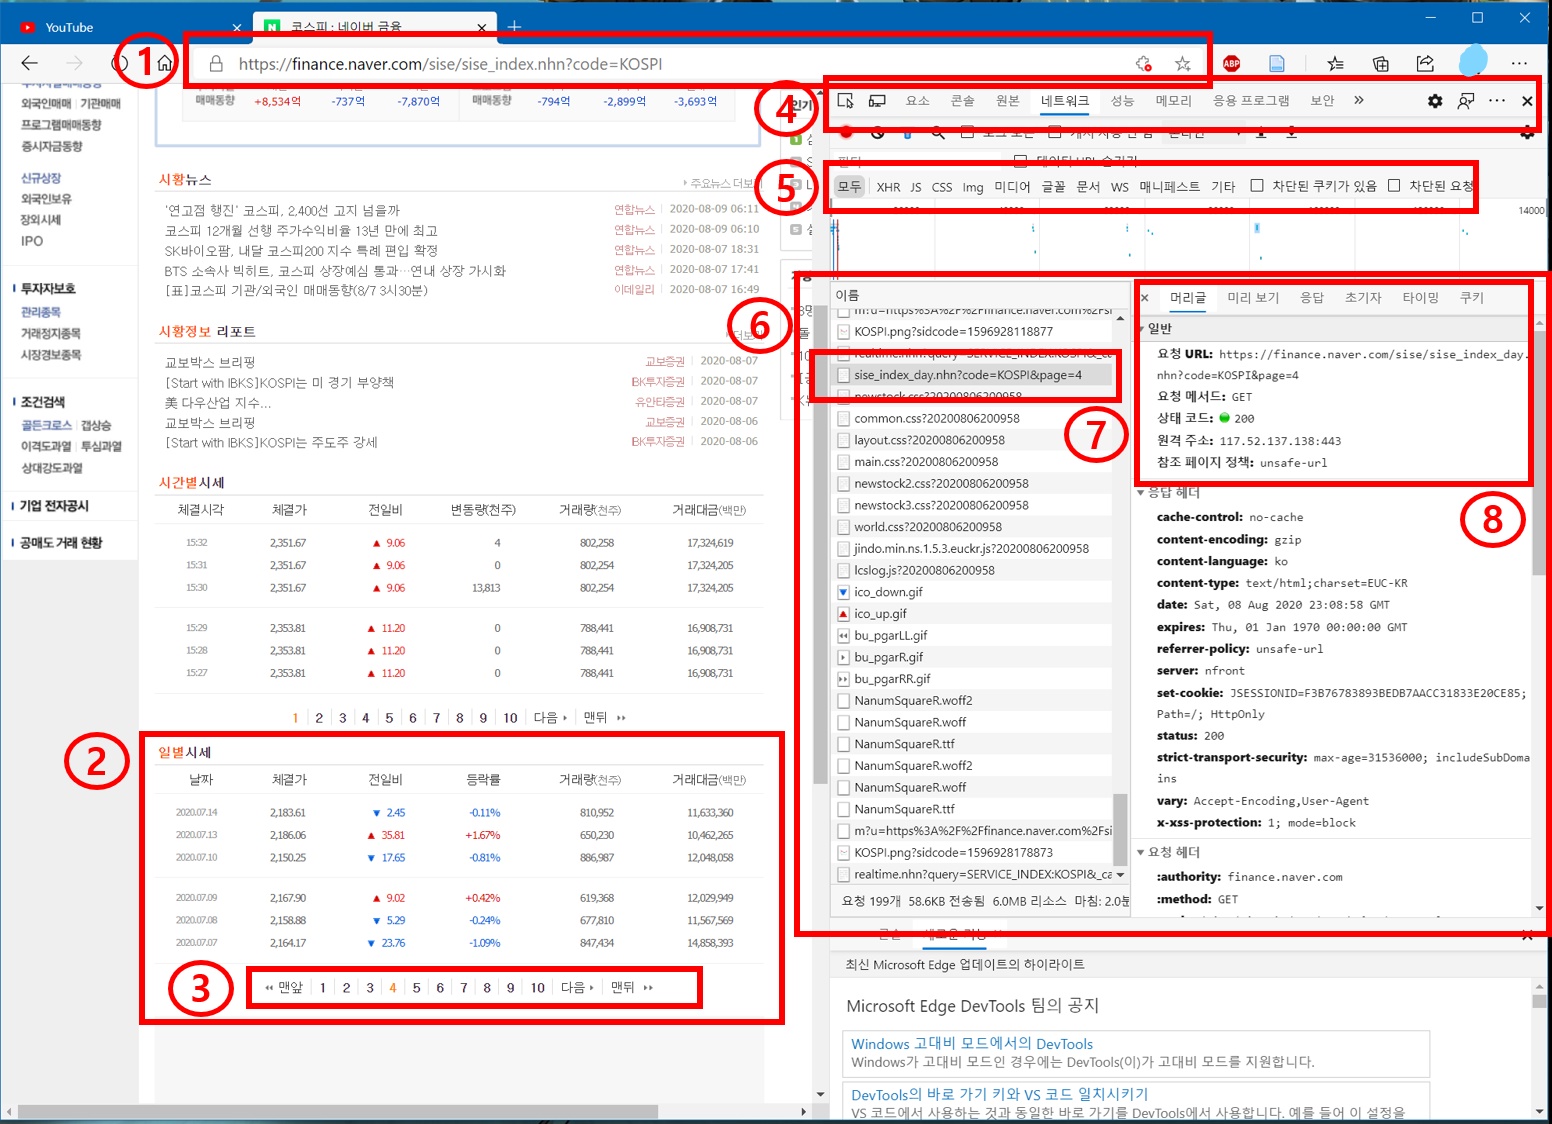Select request jindo.min.ns.1.5.3.euckr.js row

[973, 549]
